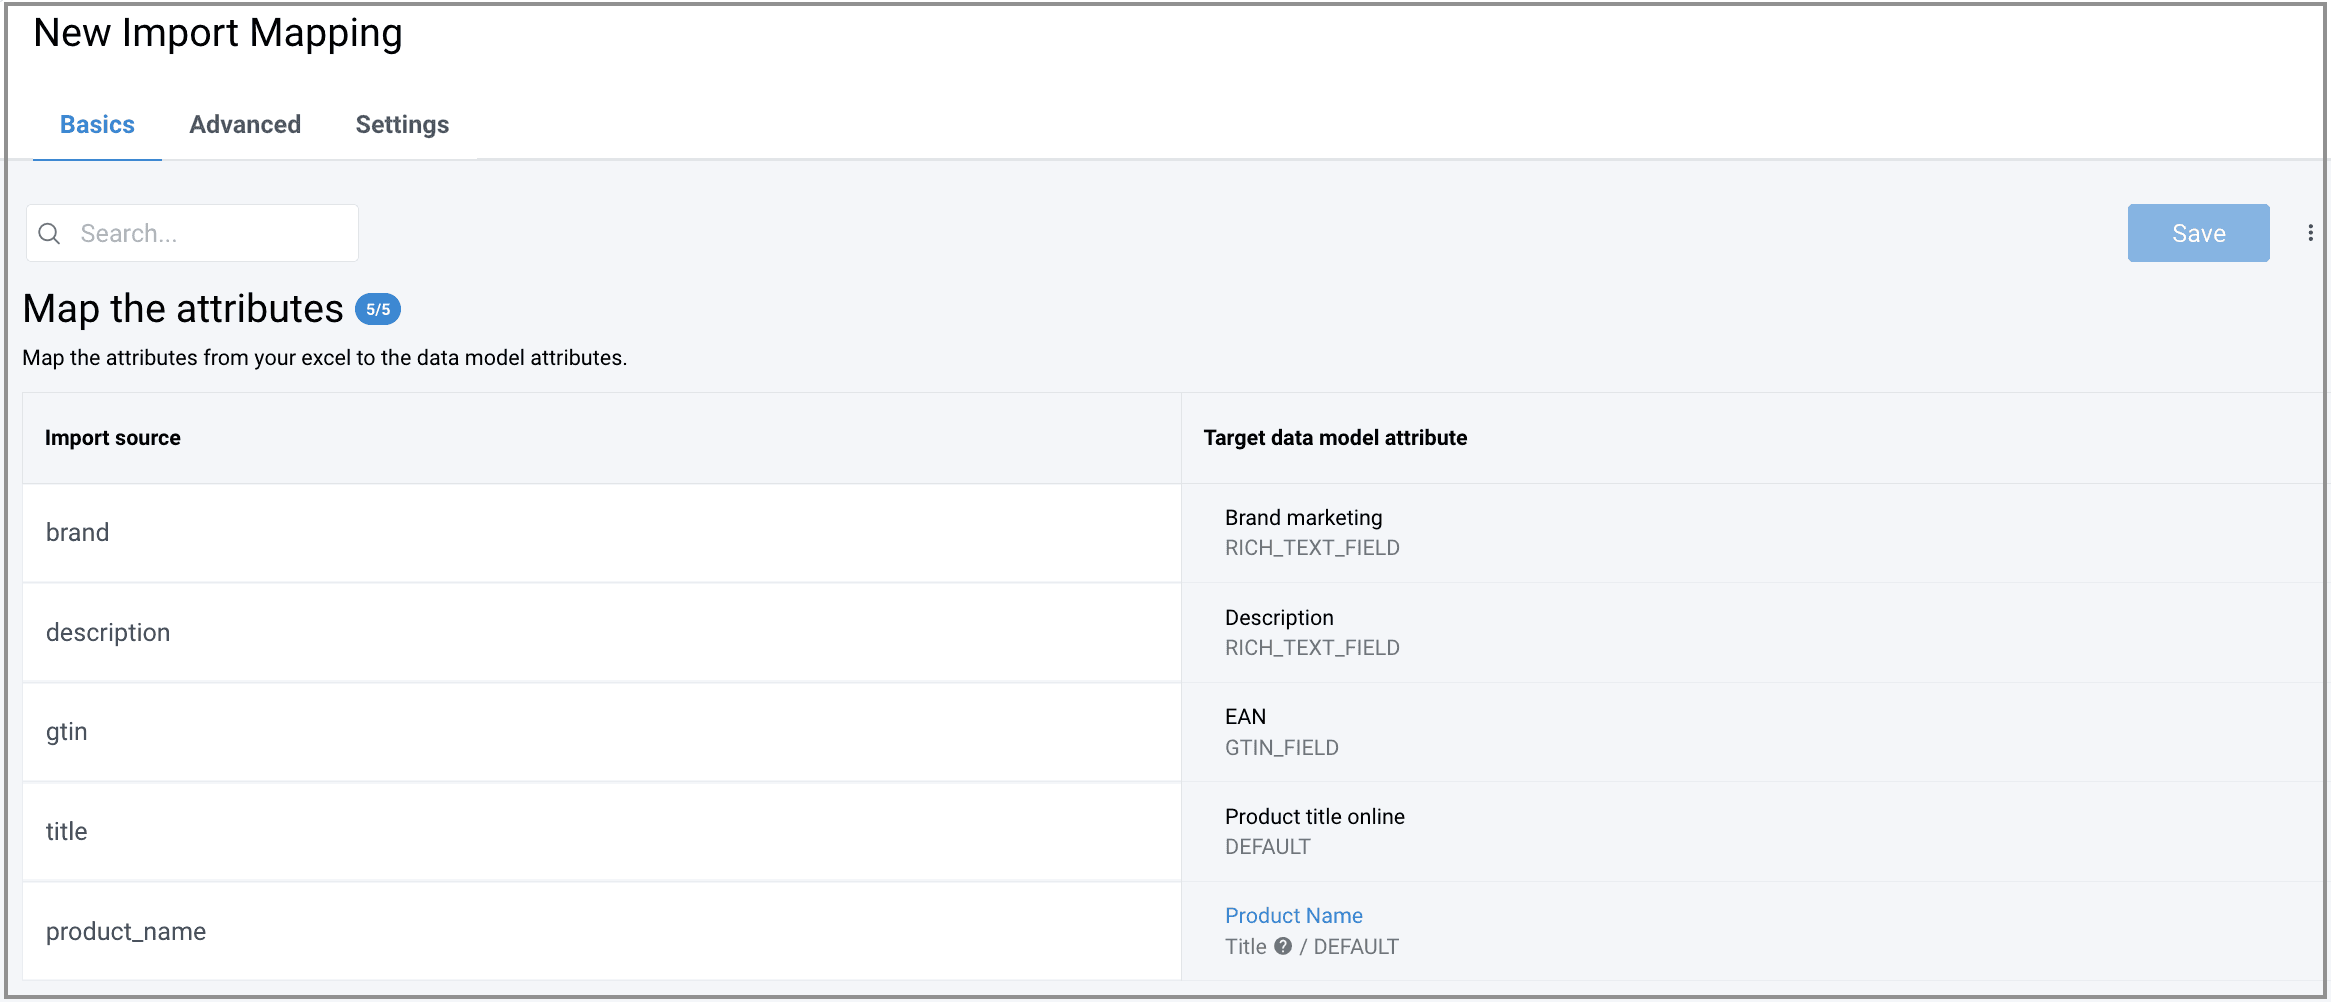The width and height of the screenshot is (2331, 1002).
Task: Switch to the Basics tab
Action: (x=97, y=125)
